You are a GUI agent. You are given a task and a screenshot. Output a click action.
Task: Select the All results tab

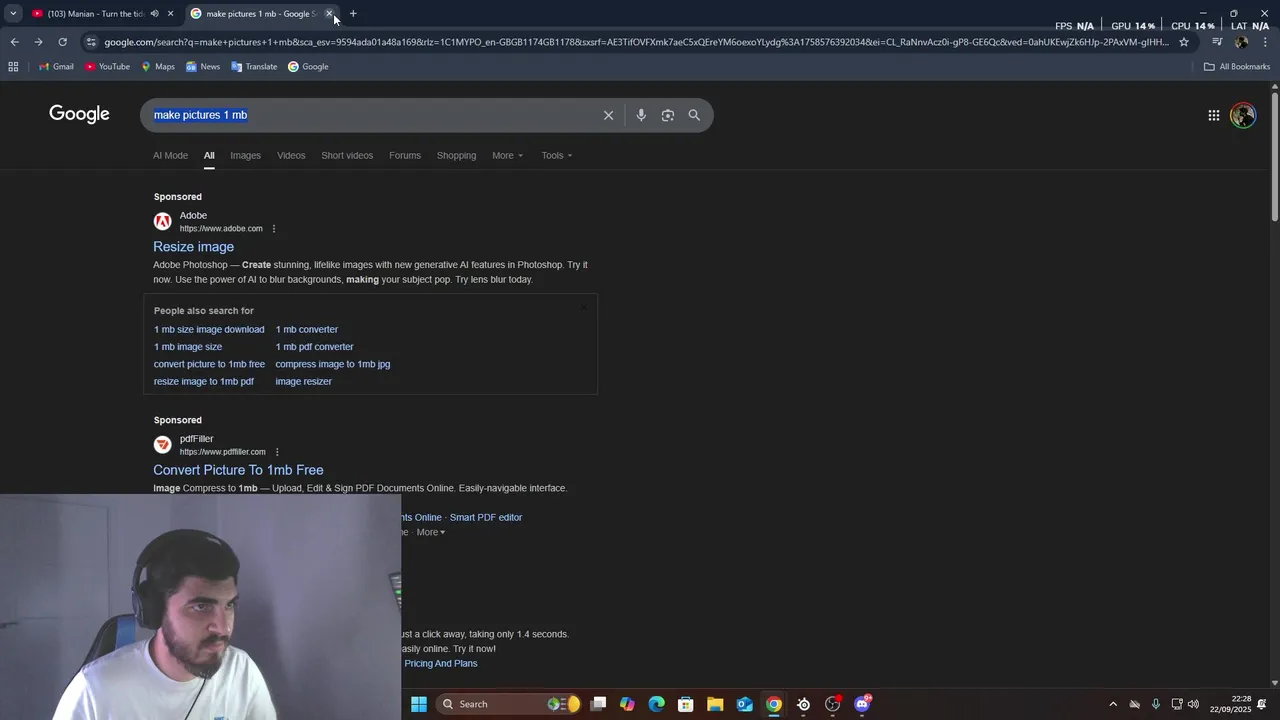click(209, 155)
